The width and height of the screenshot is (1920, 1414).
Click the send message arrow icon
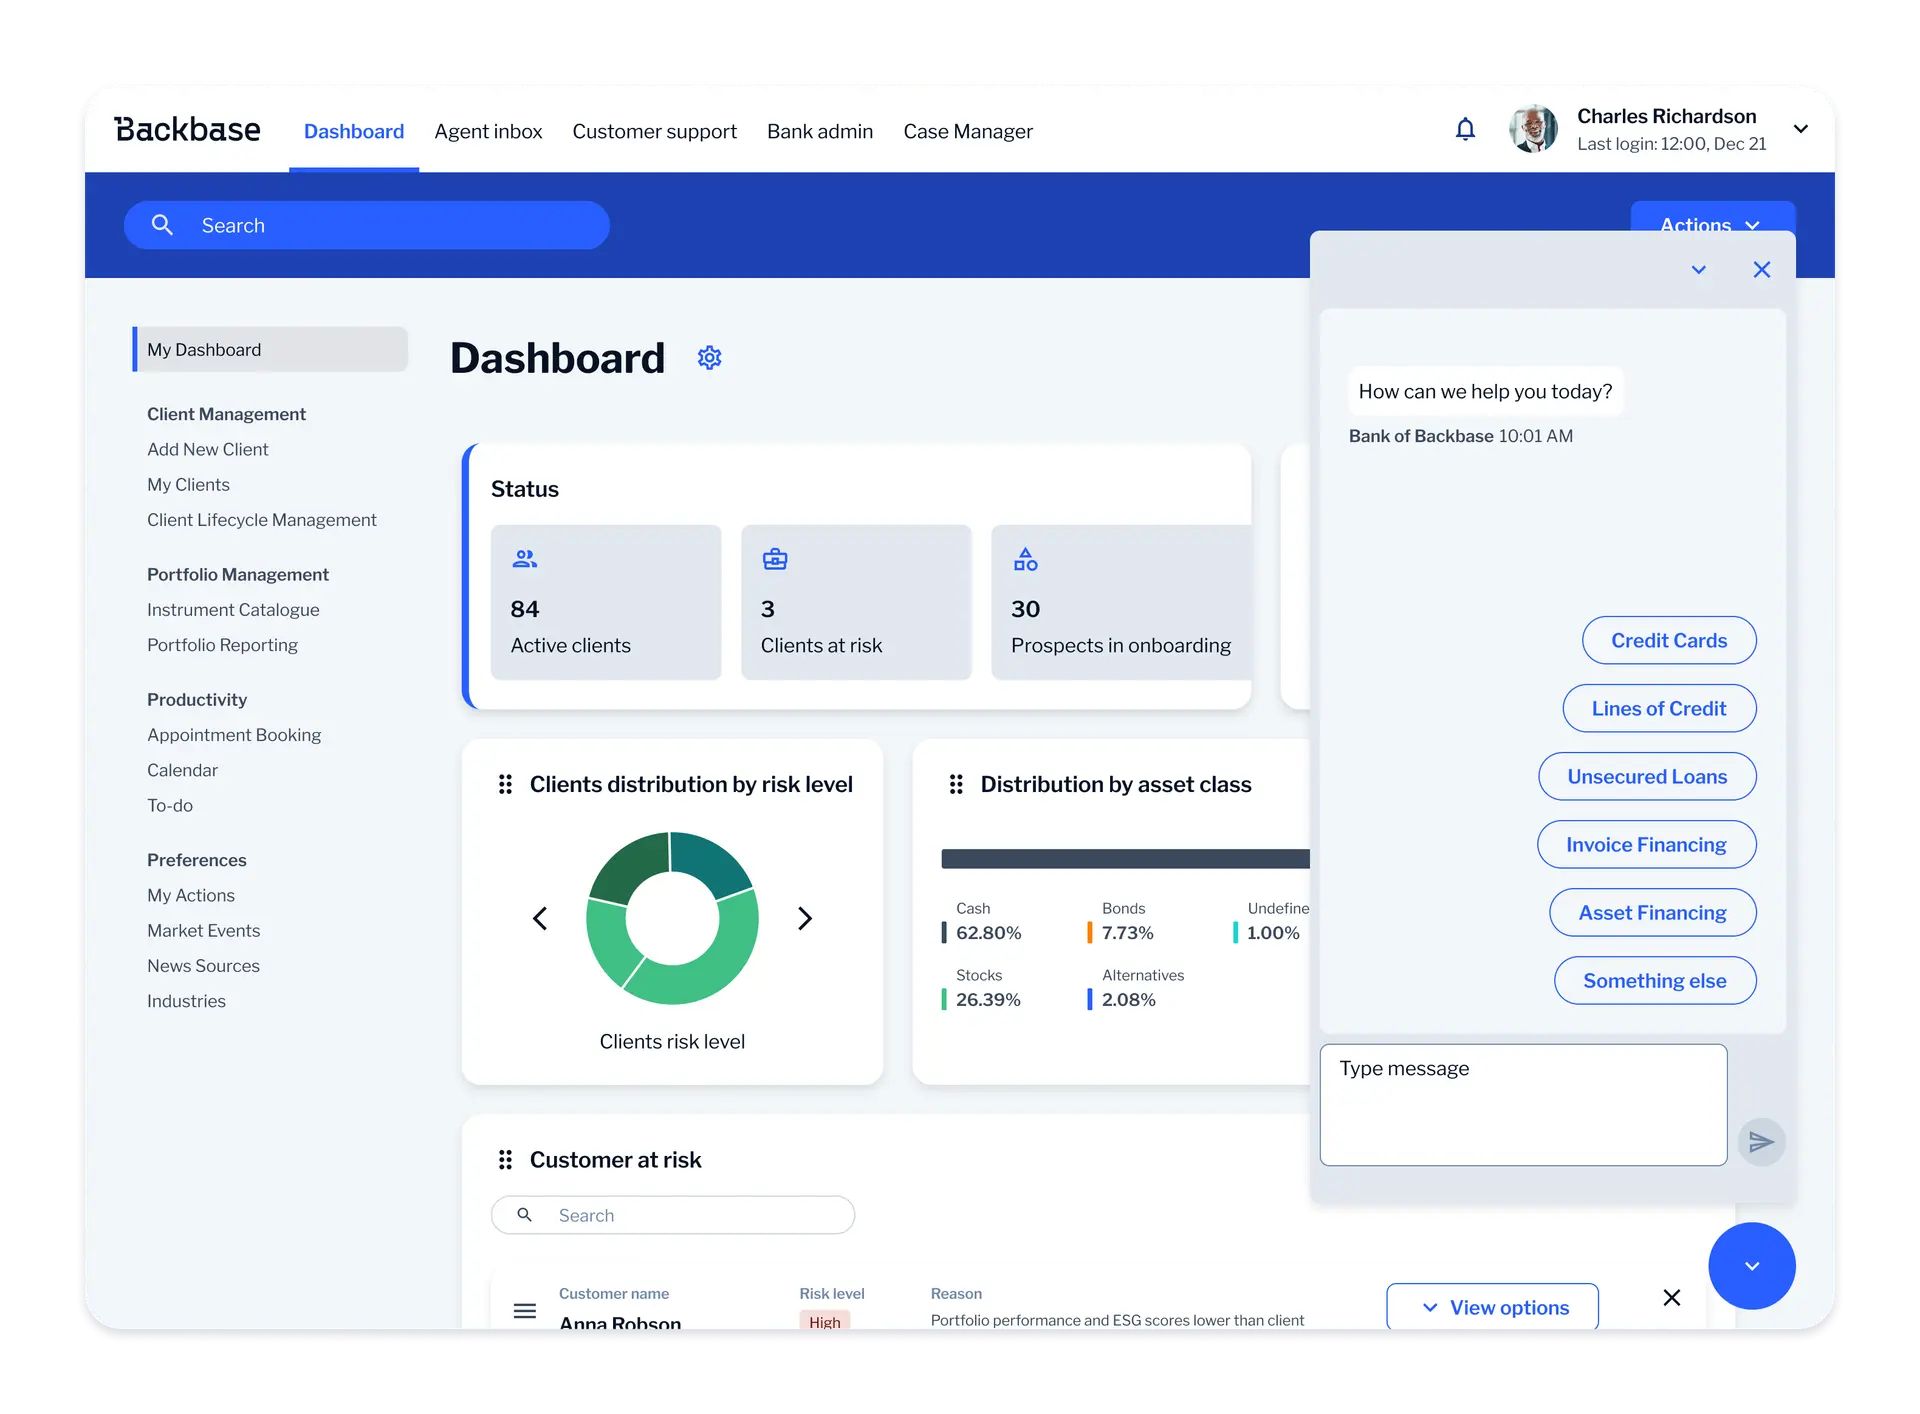click(1761, 1142)
